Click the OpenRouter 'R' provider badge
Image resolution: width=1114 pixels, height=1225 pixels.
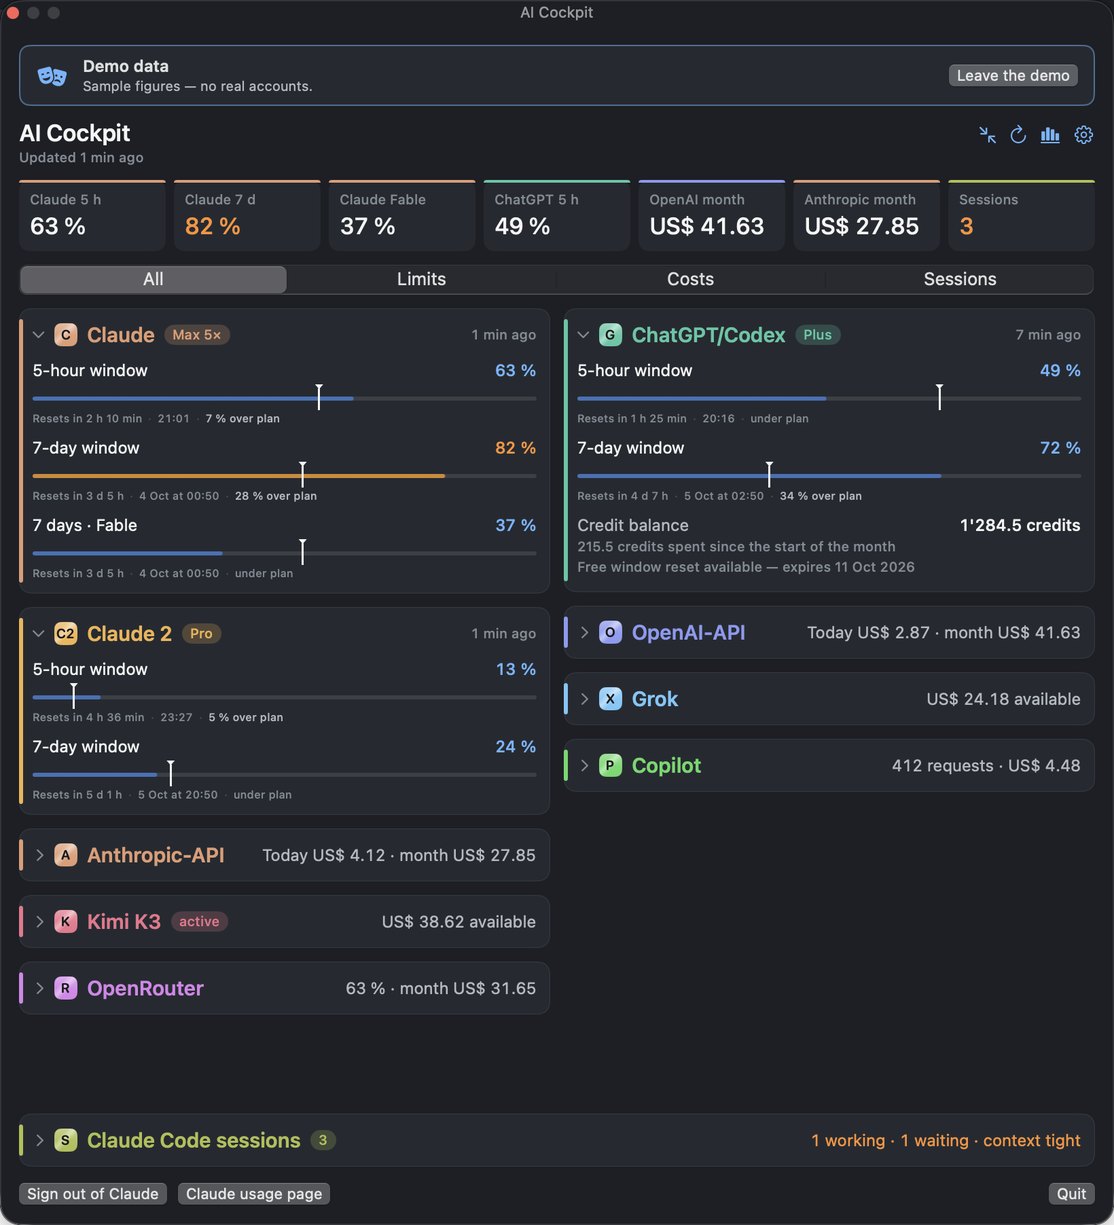pos(65,989)
